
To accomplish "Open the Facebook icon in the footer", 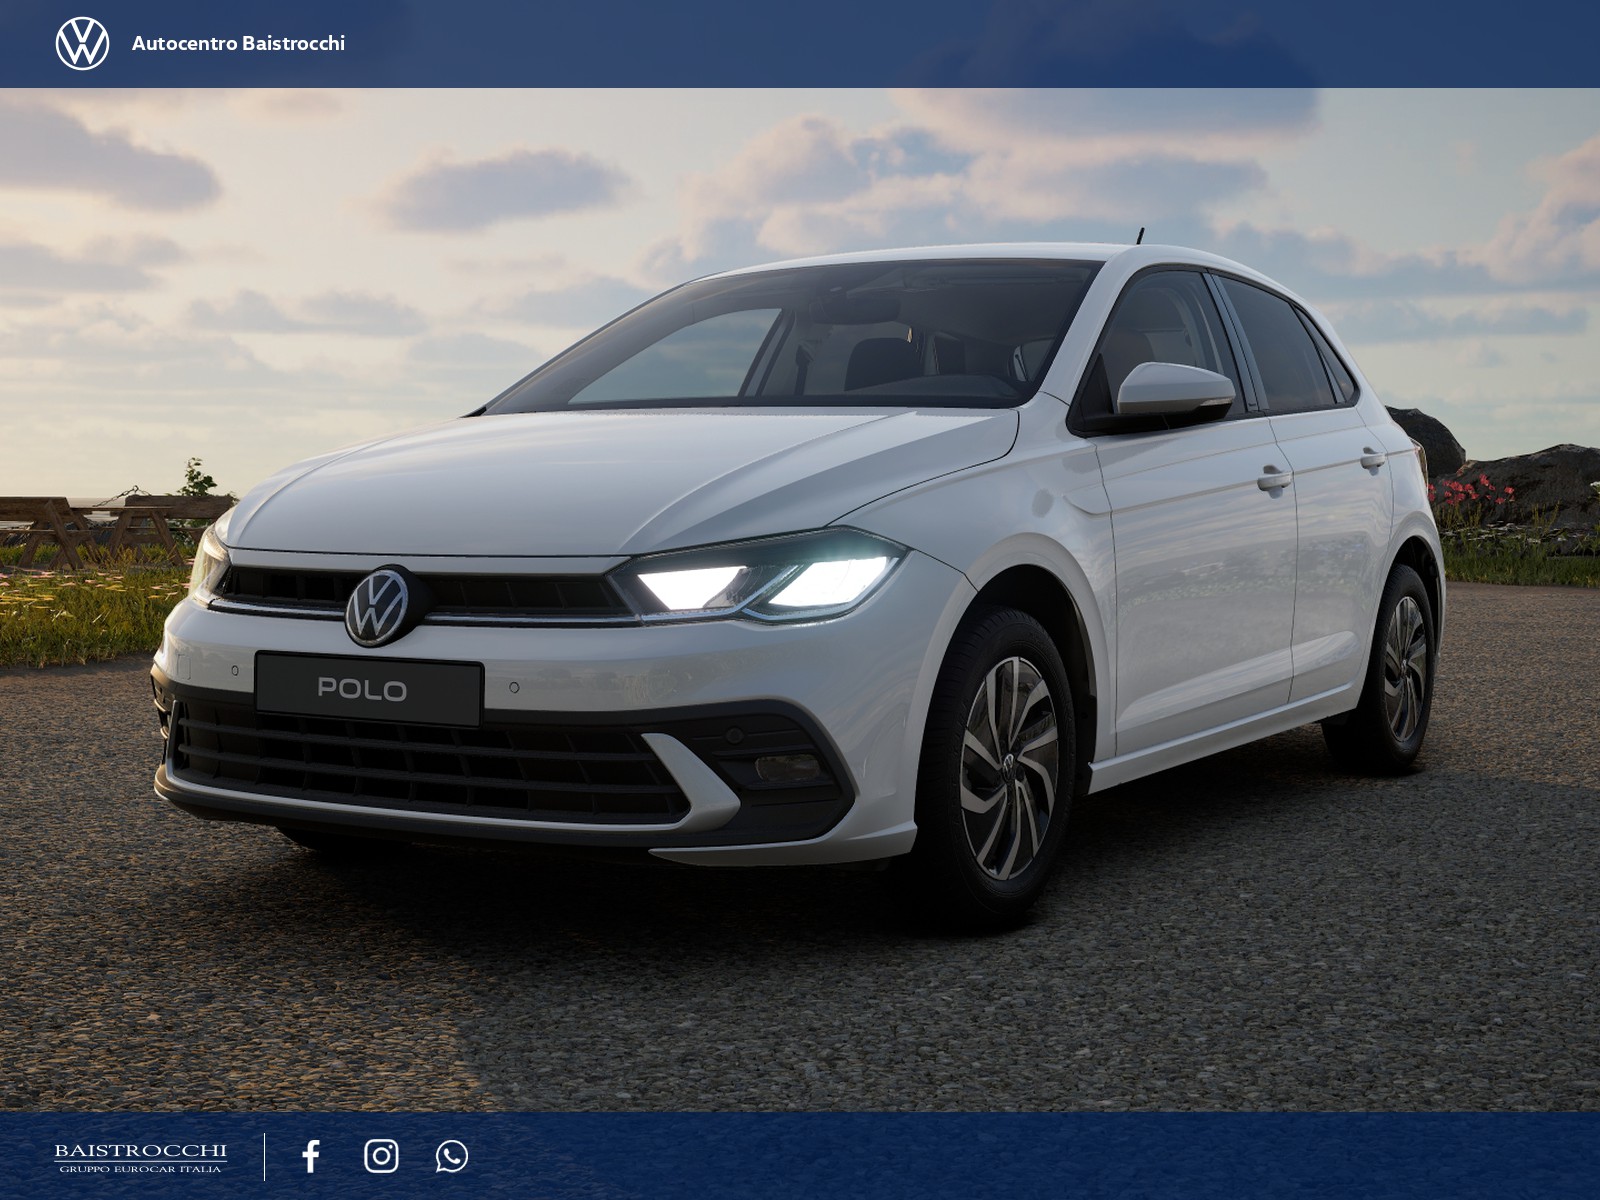I will pos(311,1156).
